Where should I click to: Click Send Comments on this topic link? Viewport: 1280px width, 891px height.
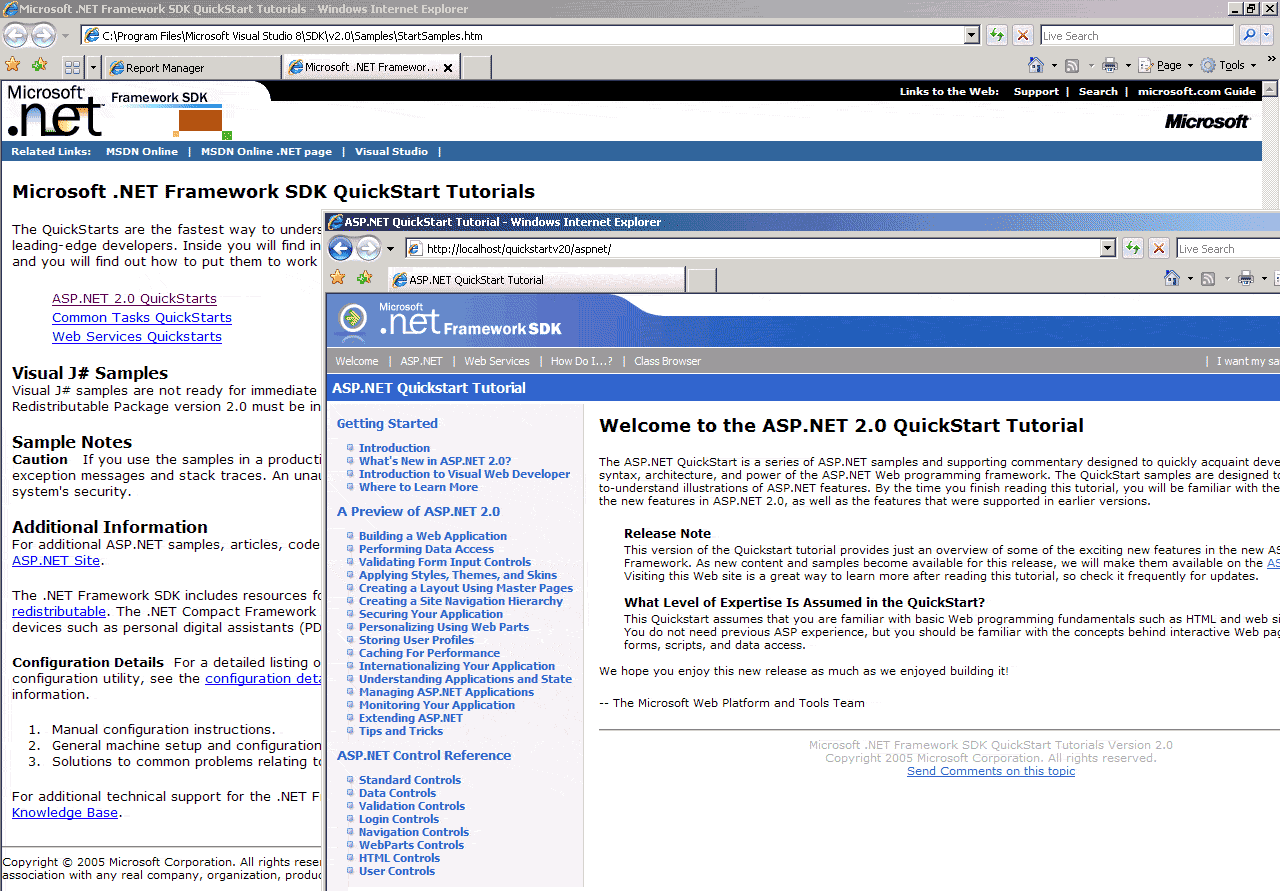[991, 771]
